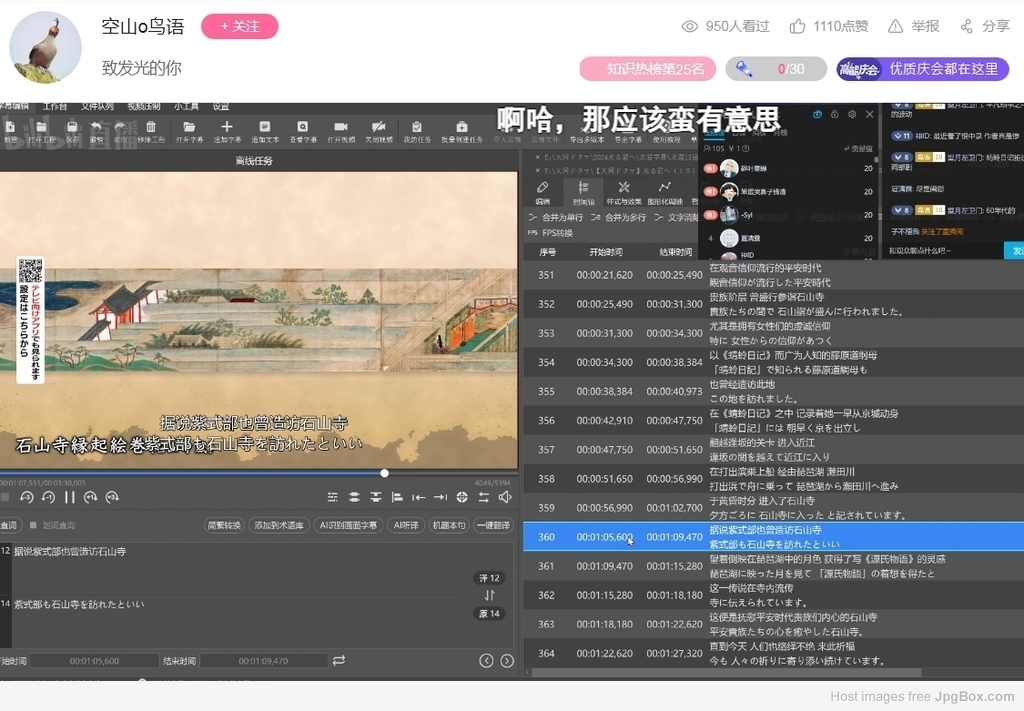The height and width of the screenshot is (711, 1024).
Task: Switch to the 时间轴 tab
Action: click(583, 193)
